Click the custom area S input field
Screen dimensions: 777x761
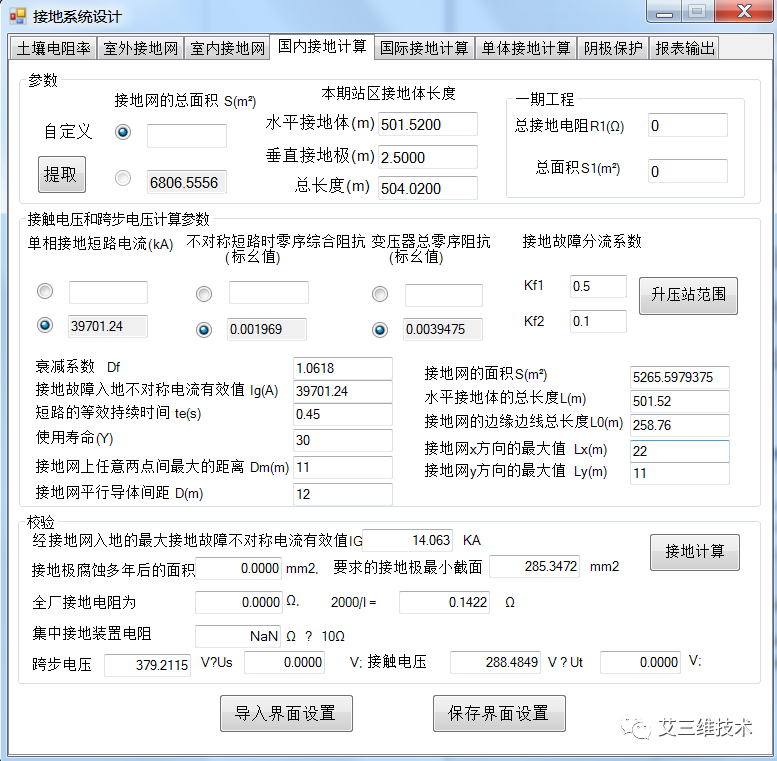coord(187,136)
